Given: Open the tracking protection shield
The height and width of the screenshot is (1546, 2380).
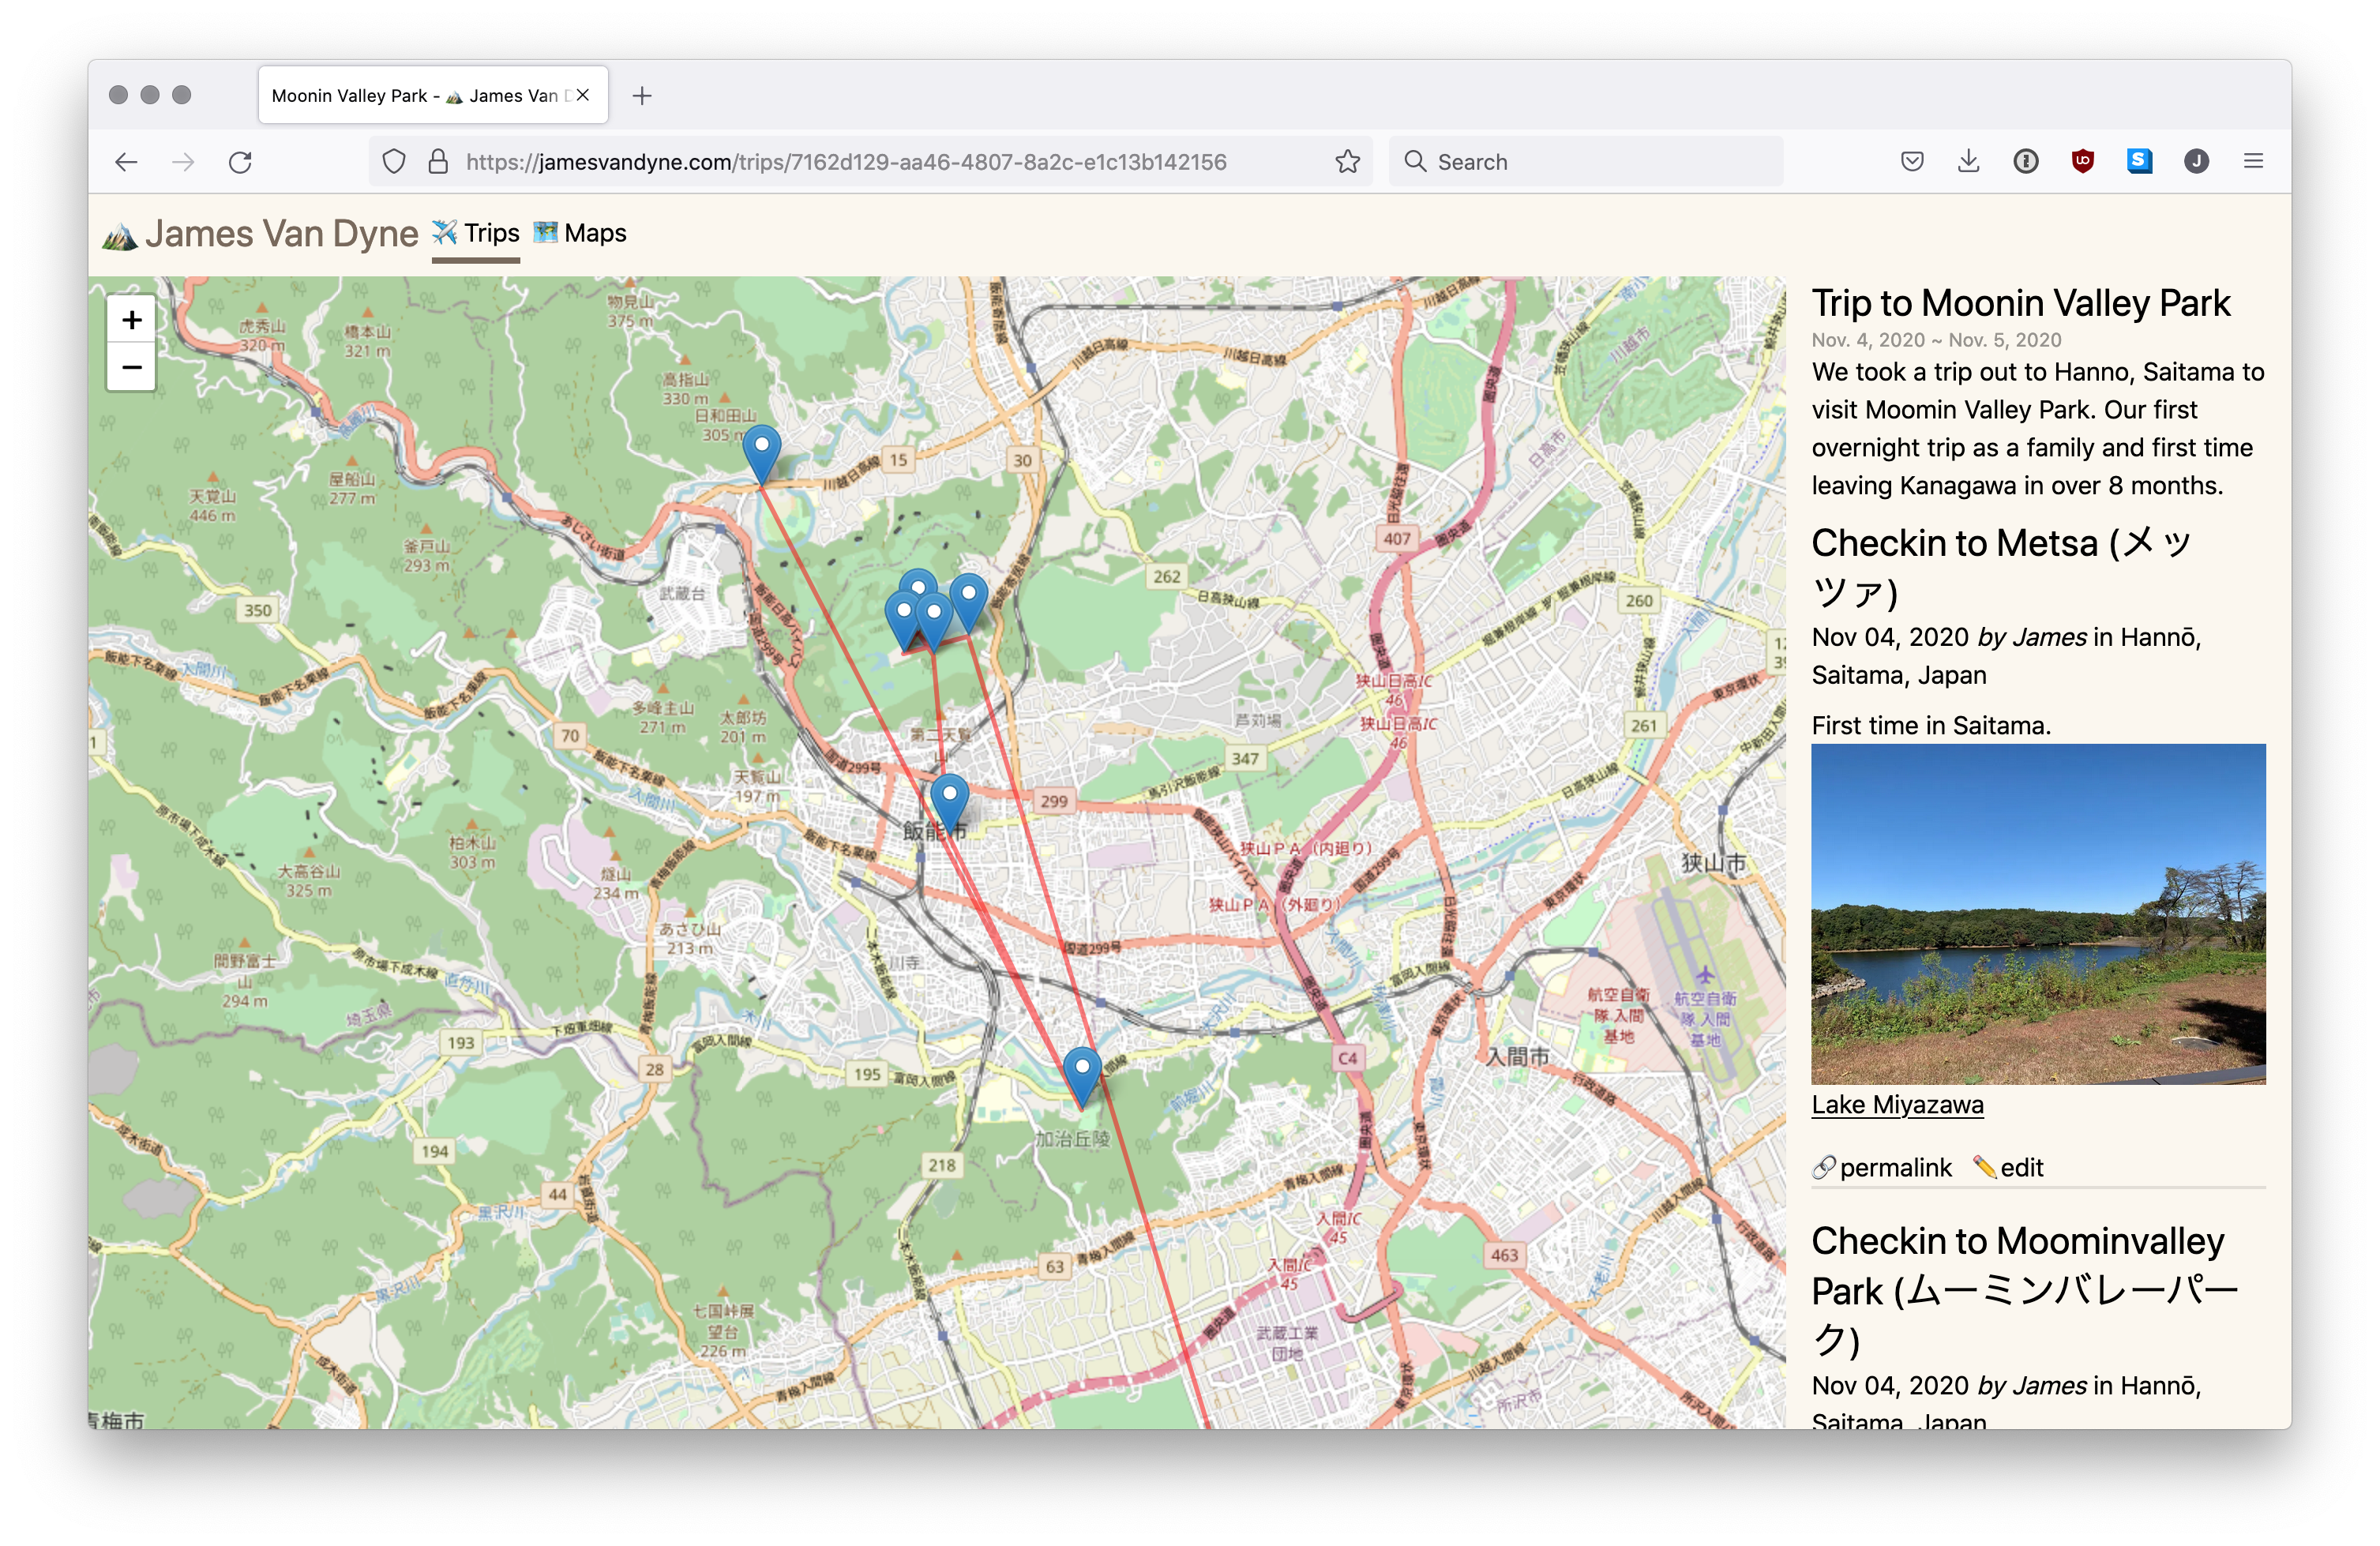Looking at the screenshot, I should coord(394,162).
